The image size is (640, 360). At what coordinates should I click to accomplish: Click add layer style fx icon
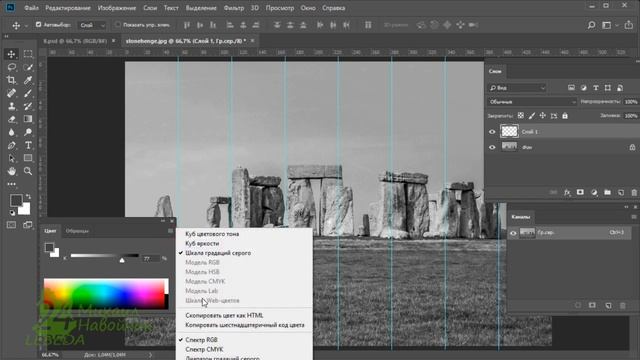[x=567, y=192]
